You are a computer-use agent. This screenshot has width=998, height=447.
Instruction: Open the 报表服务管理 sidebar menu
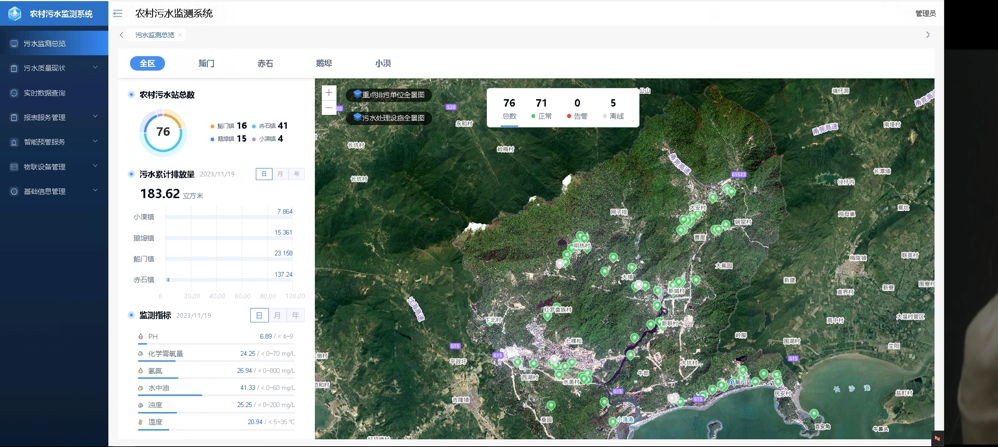click(54, 117)
